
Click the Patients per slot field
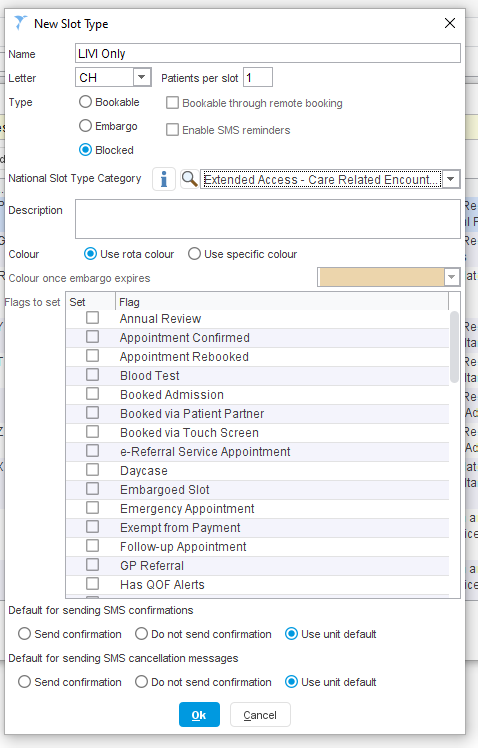(258, 77)
